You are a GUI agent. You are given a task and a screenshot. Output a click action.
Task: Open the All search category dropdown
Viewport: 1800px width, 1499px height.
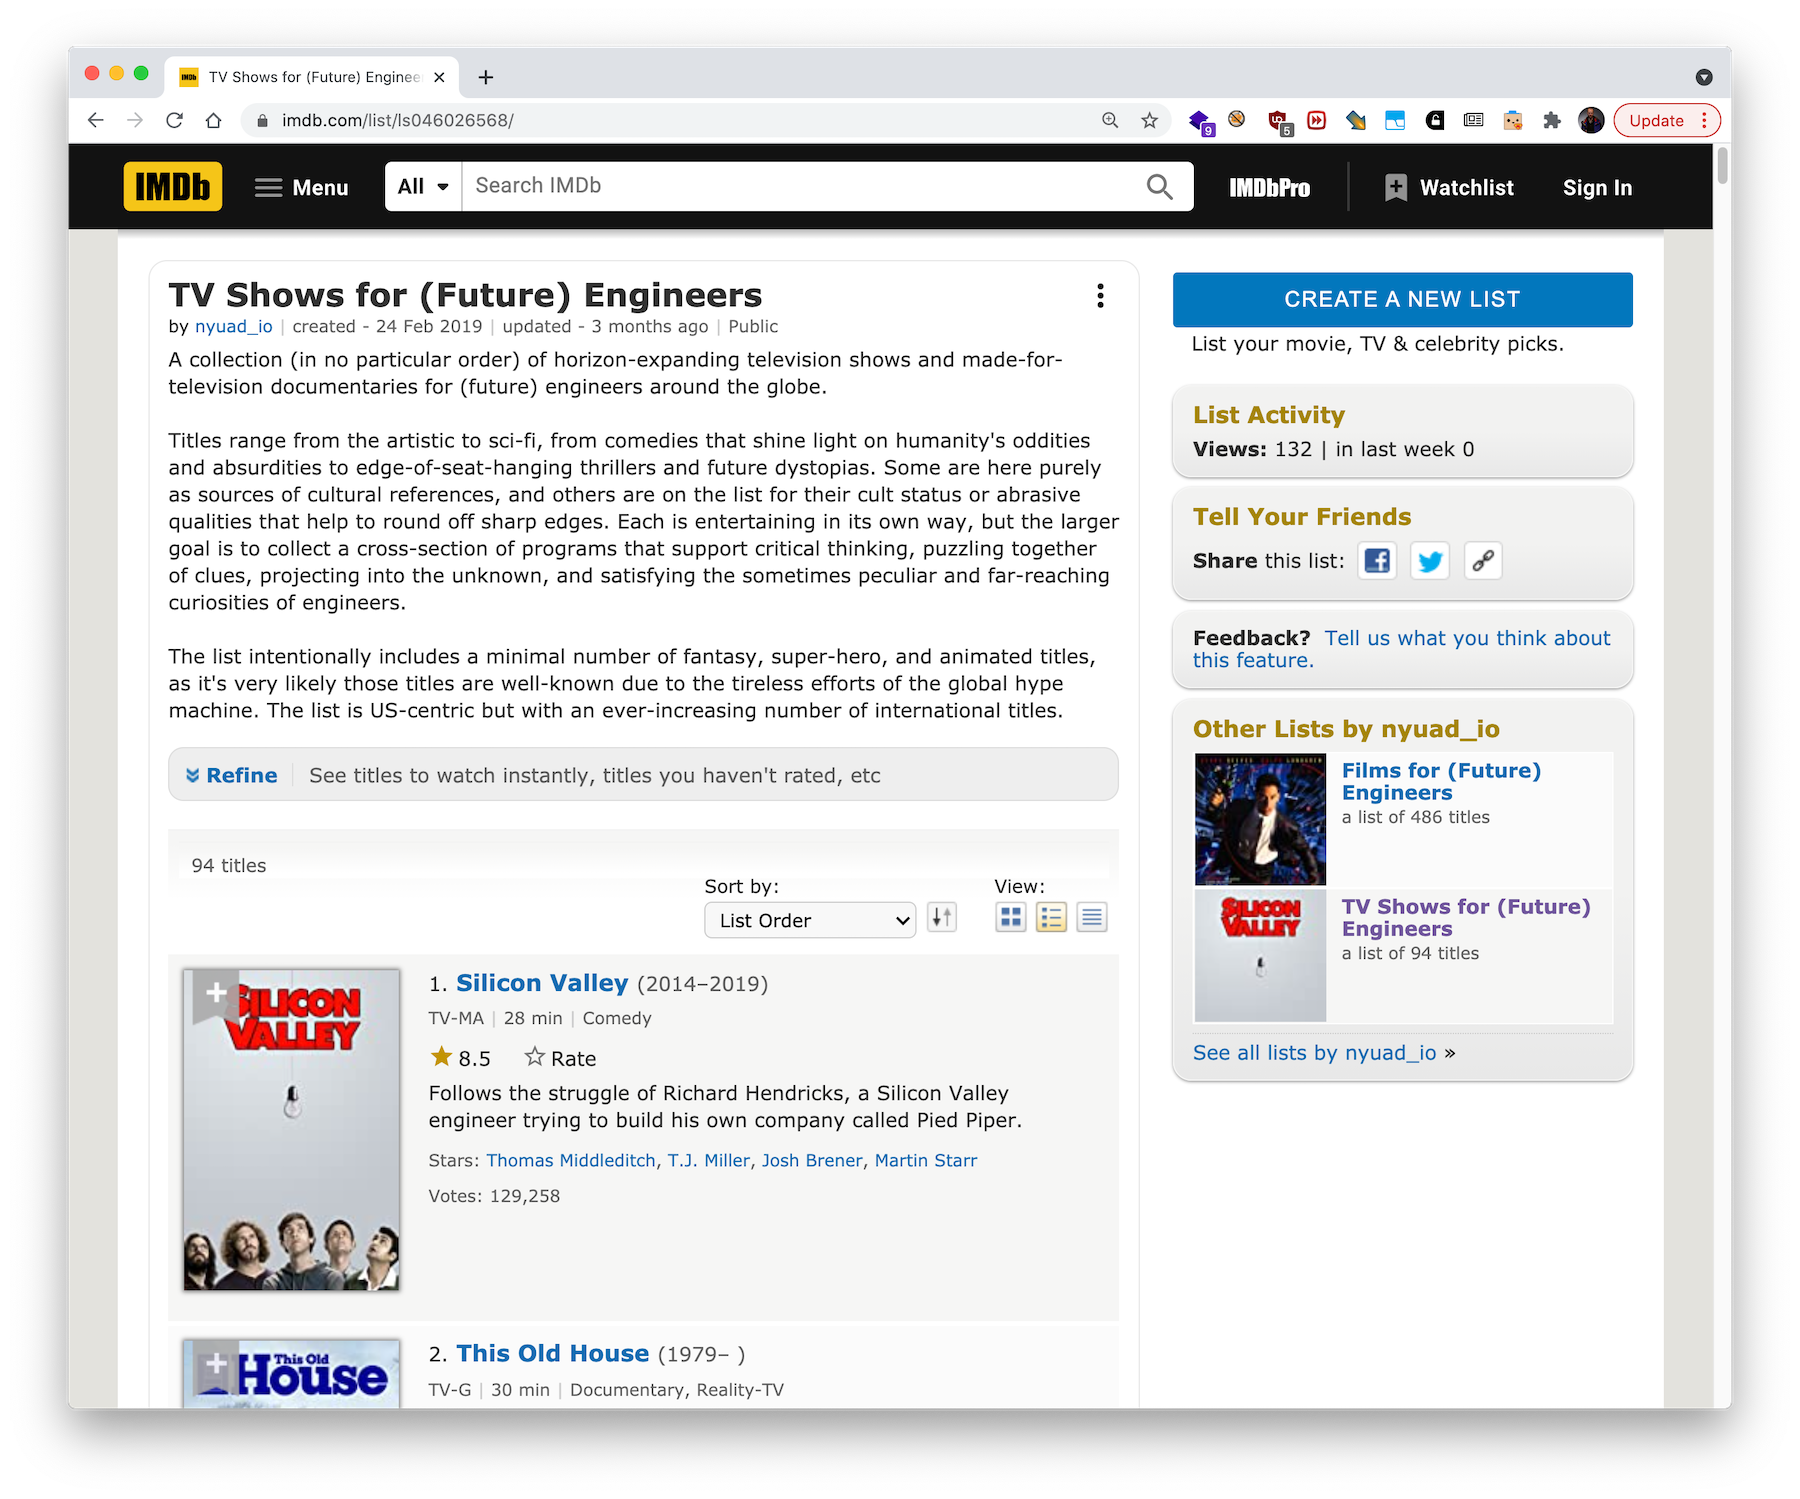coord(423,187)
